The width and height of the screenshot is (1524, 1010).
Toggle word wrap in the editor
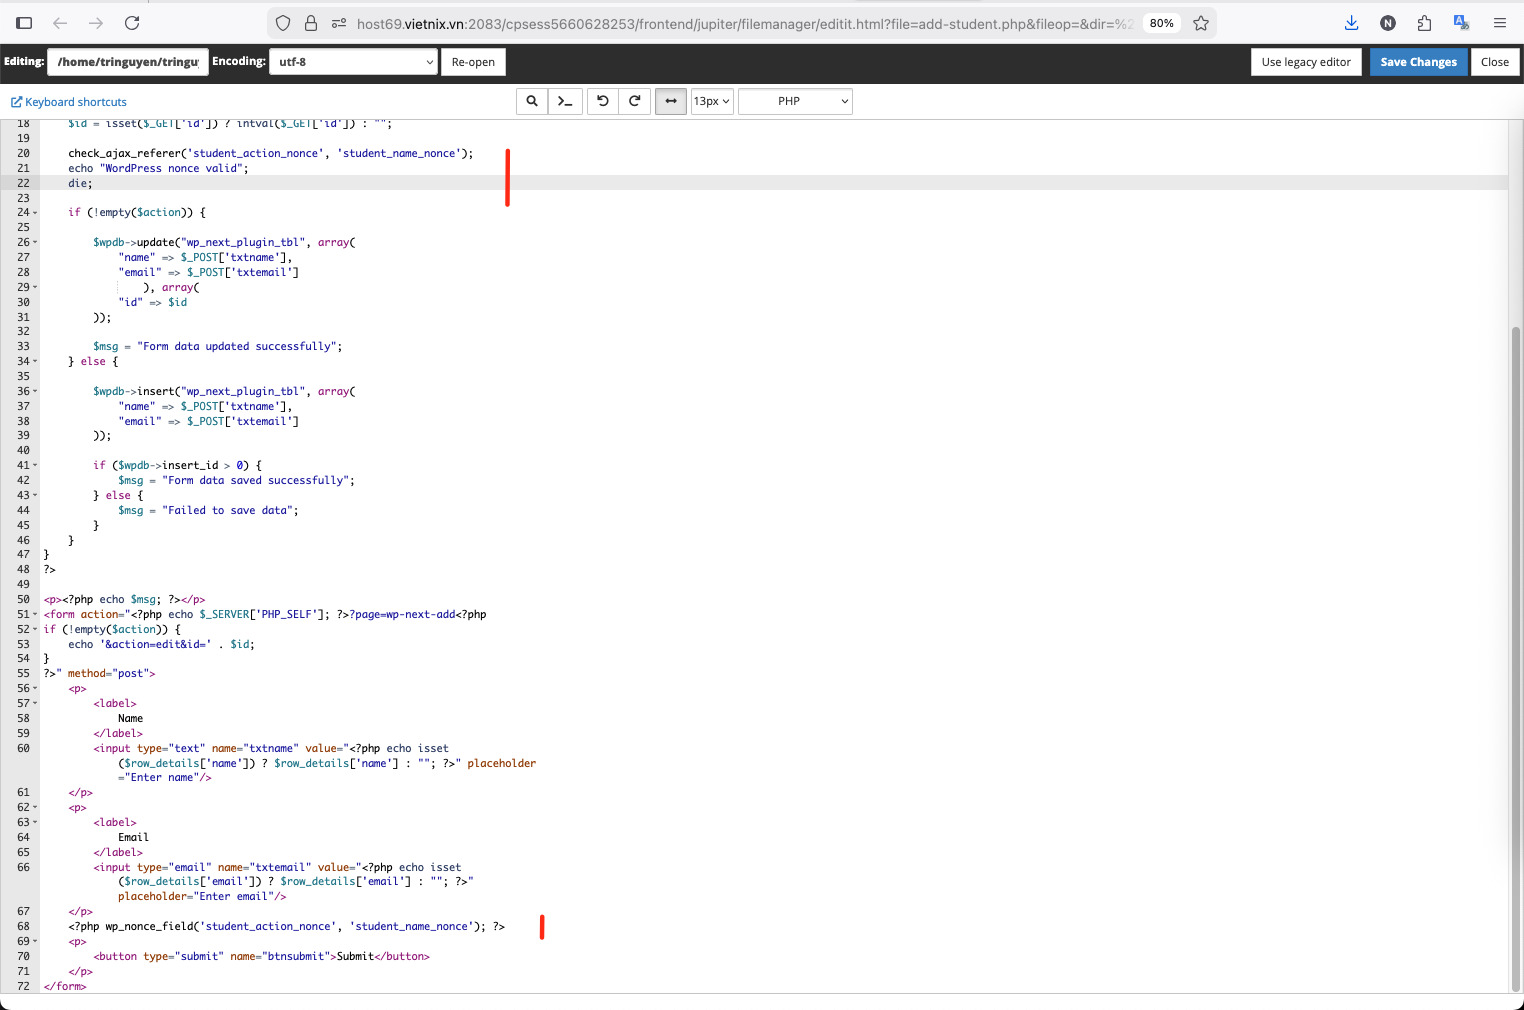click(670, 101)
